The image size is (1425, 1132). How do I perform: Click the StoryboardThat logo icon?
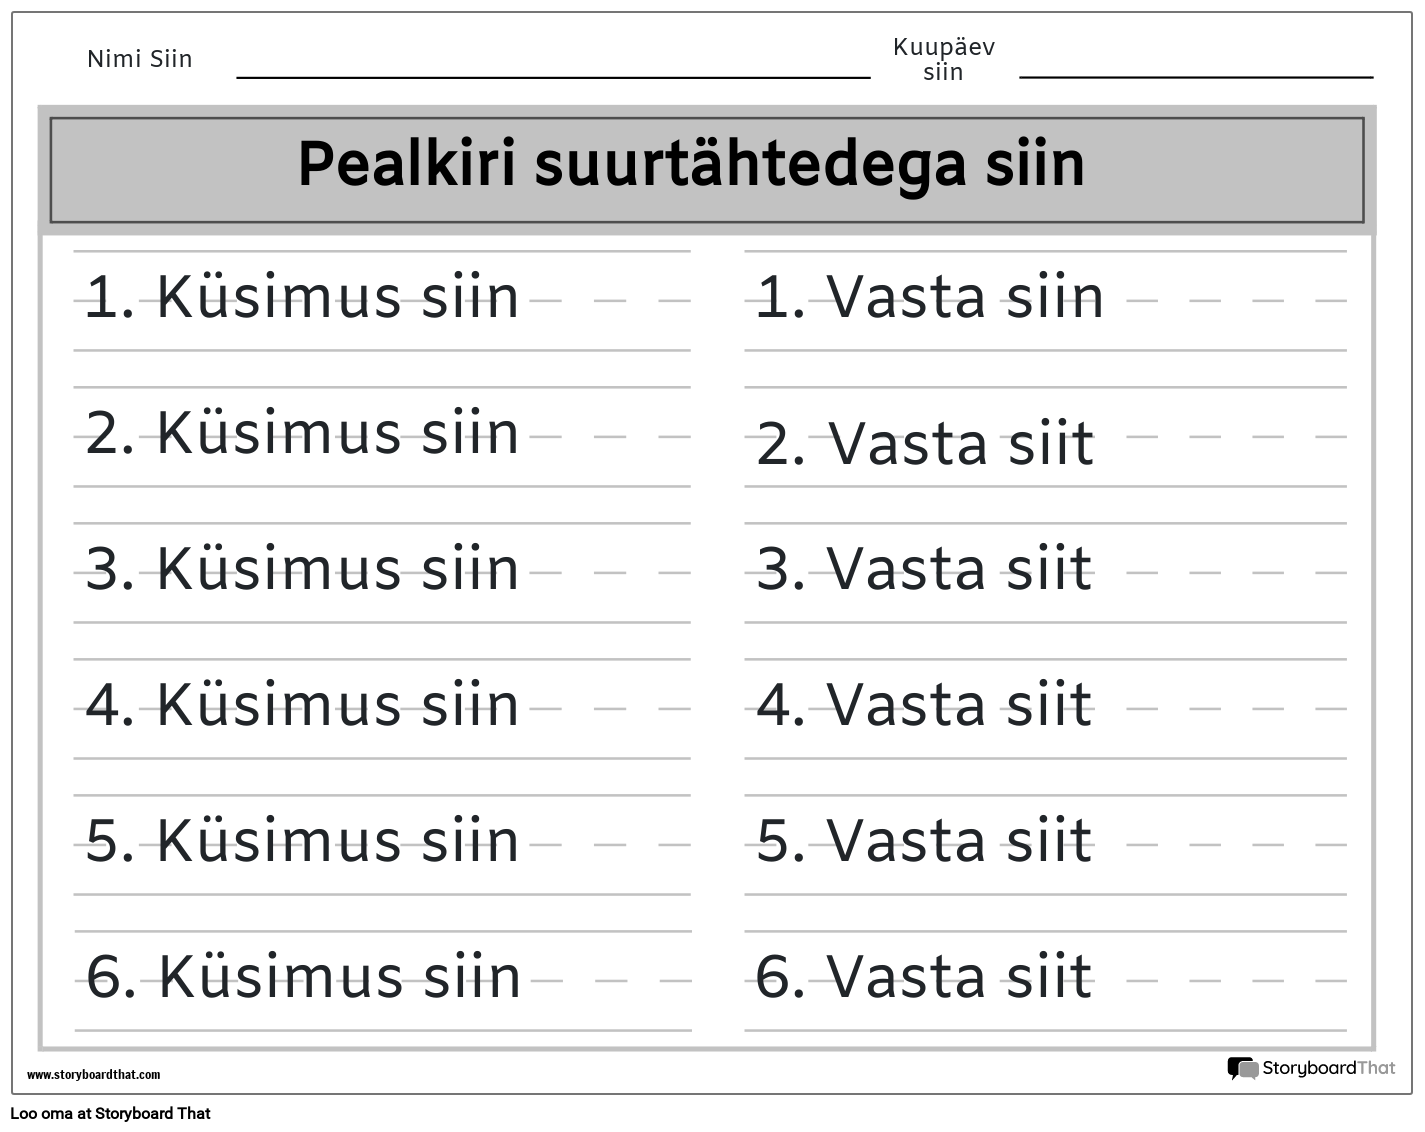click(x=1243, y=1069)
